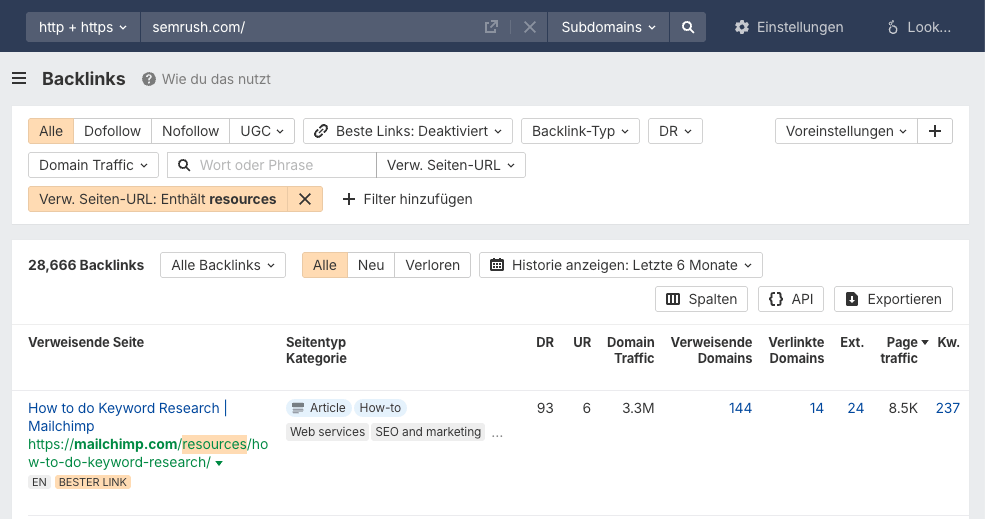Click the Wie du das nutzt link
Viewport: 985px width, 519px height.
click(x=216, y=79)
